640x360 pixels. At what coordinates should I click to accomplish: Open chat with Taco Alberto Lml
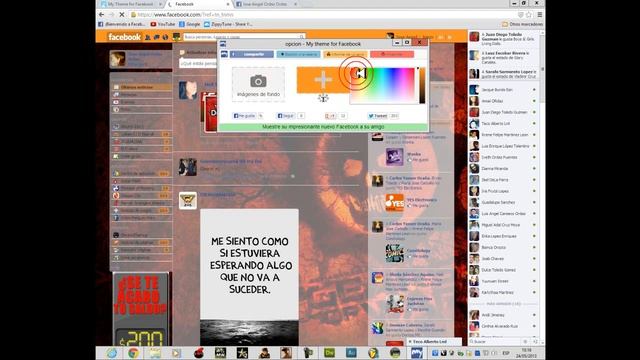coord(502,123)
